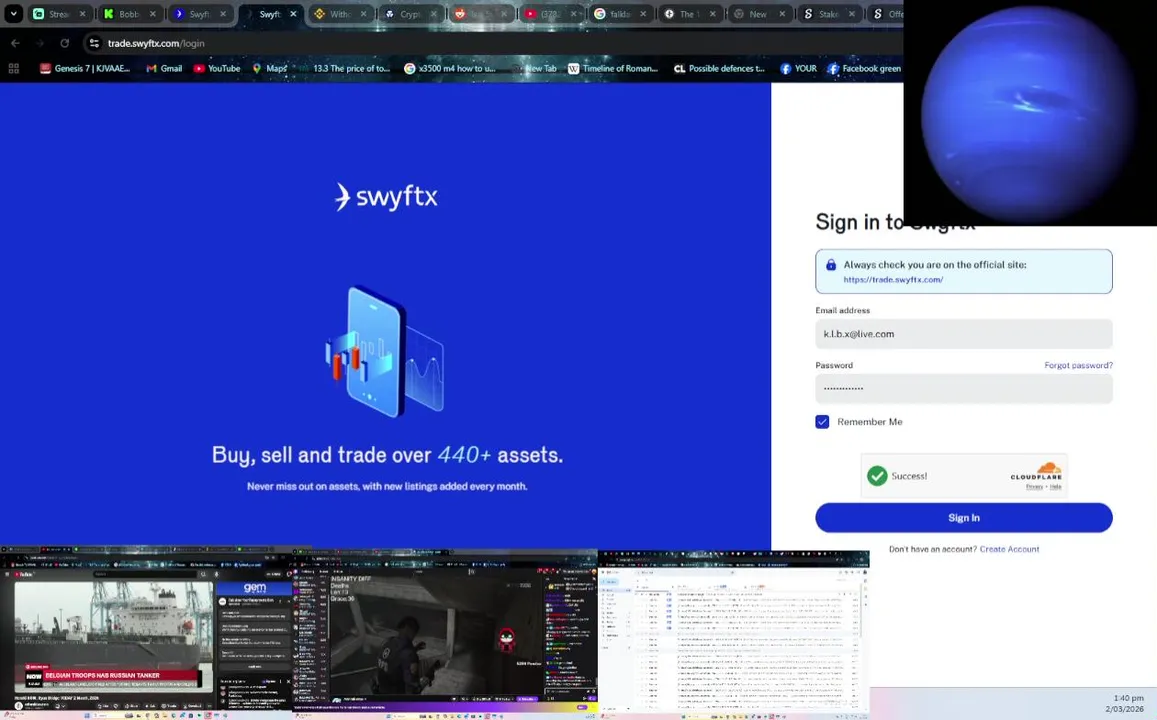
Task: Switch to the Stream tab
Action: coord(57,14)
